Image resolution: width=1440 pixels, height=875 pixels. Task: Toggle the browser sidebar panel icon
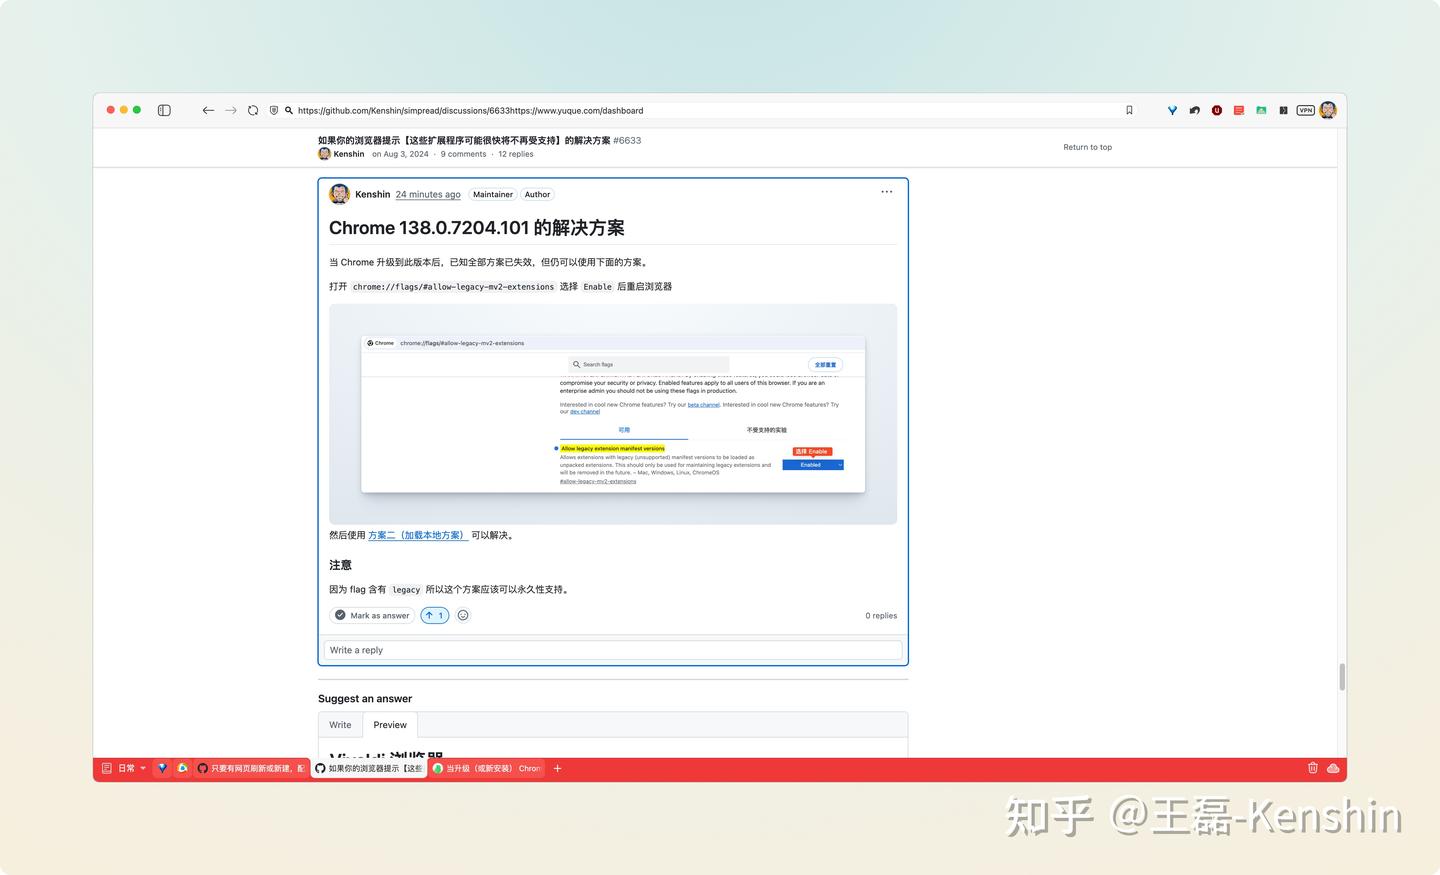pyautogui.click(x=164, y=110)
